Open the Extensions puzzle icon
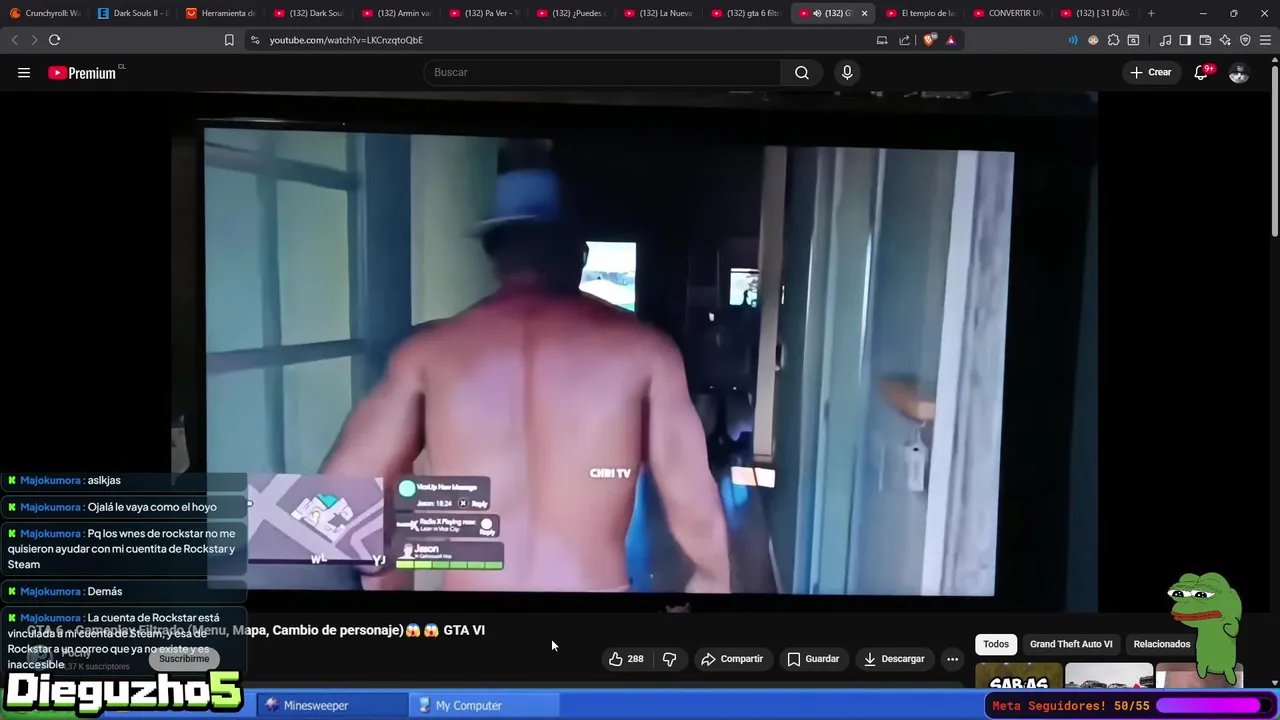 coord(1113,40)
